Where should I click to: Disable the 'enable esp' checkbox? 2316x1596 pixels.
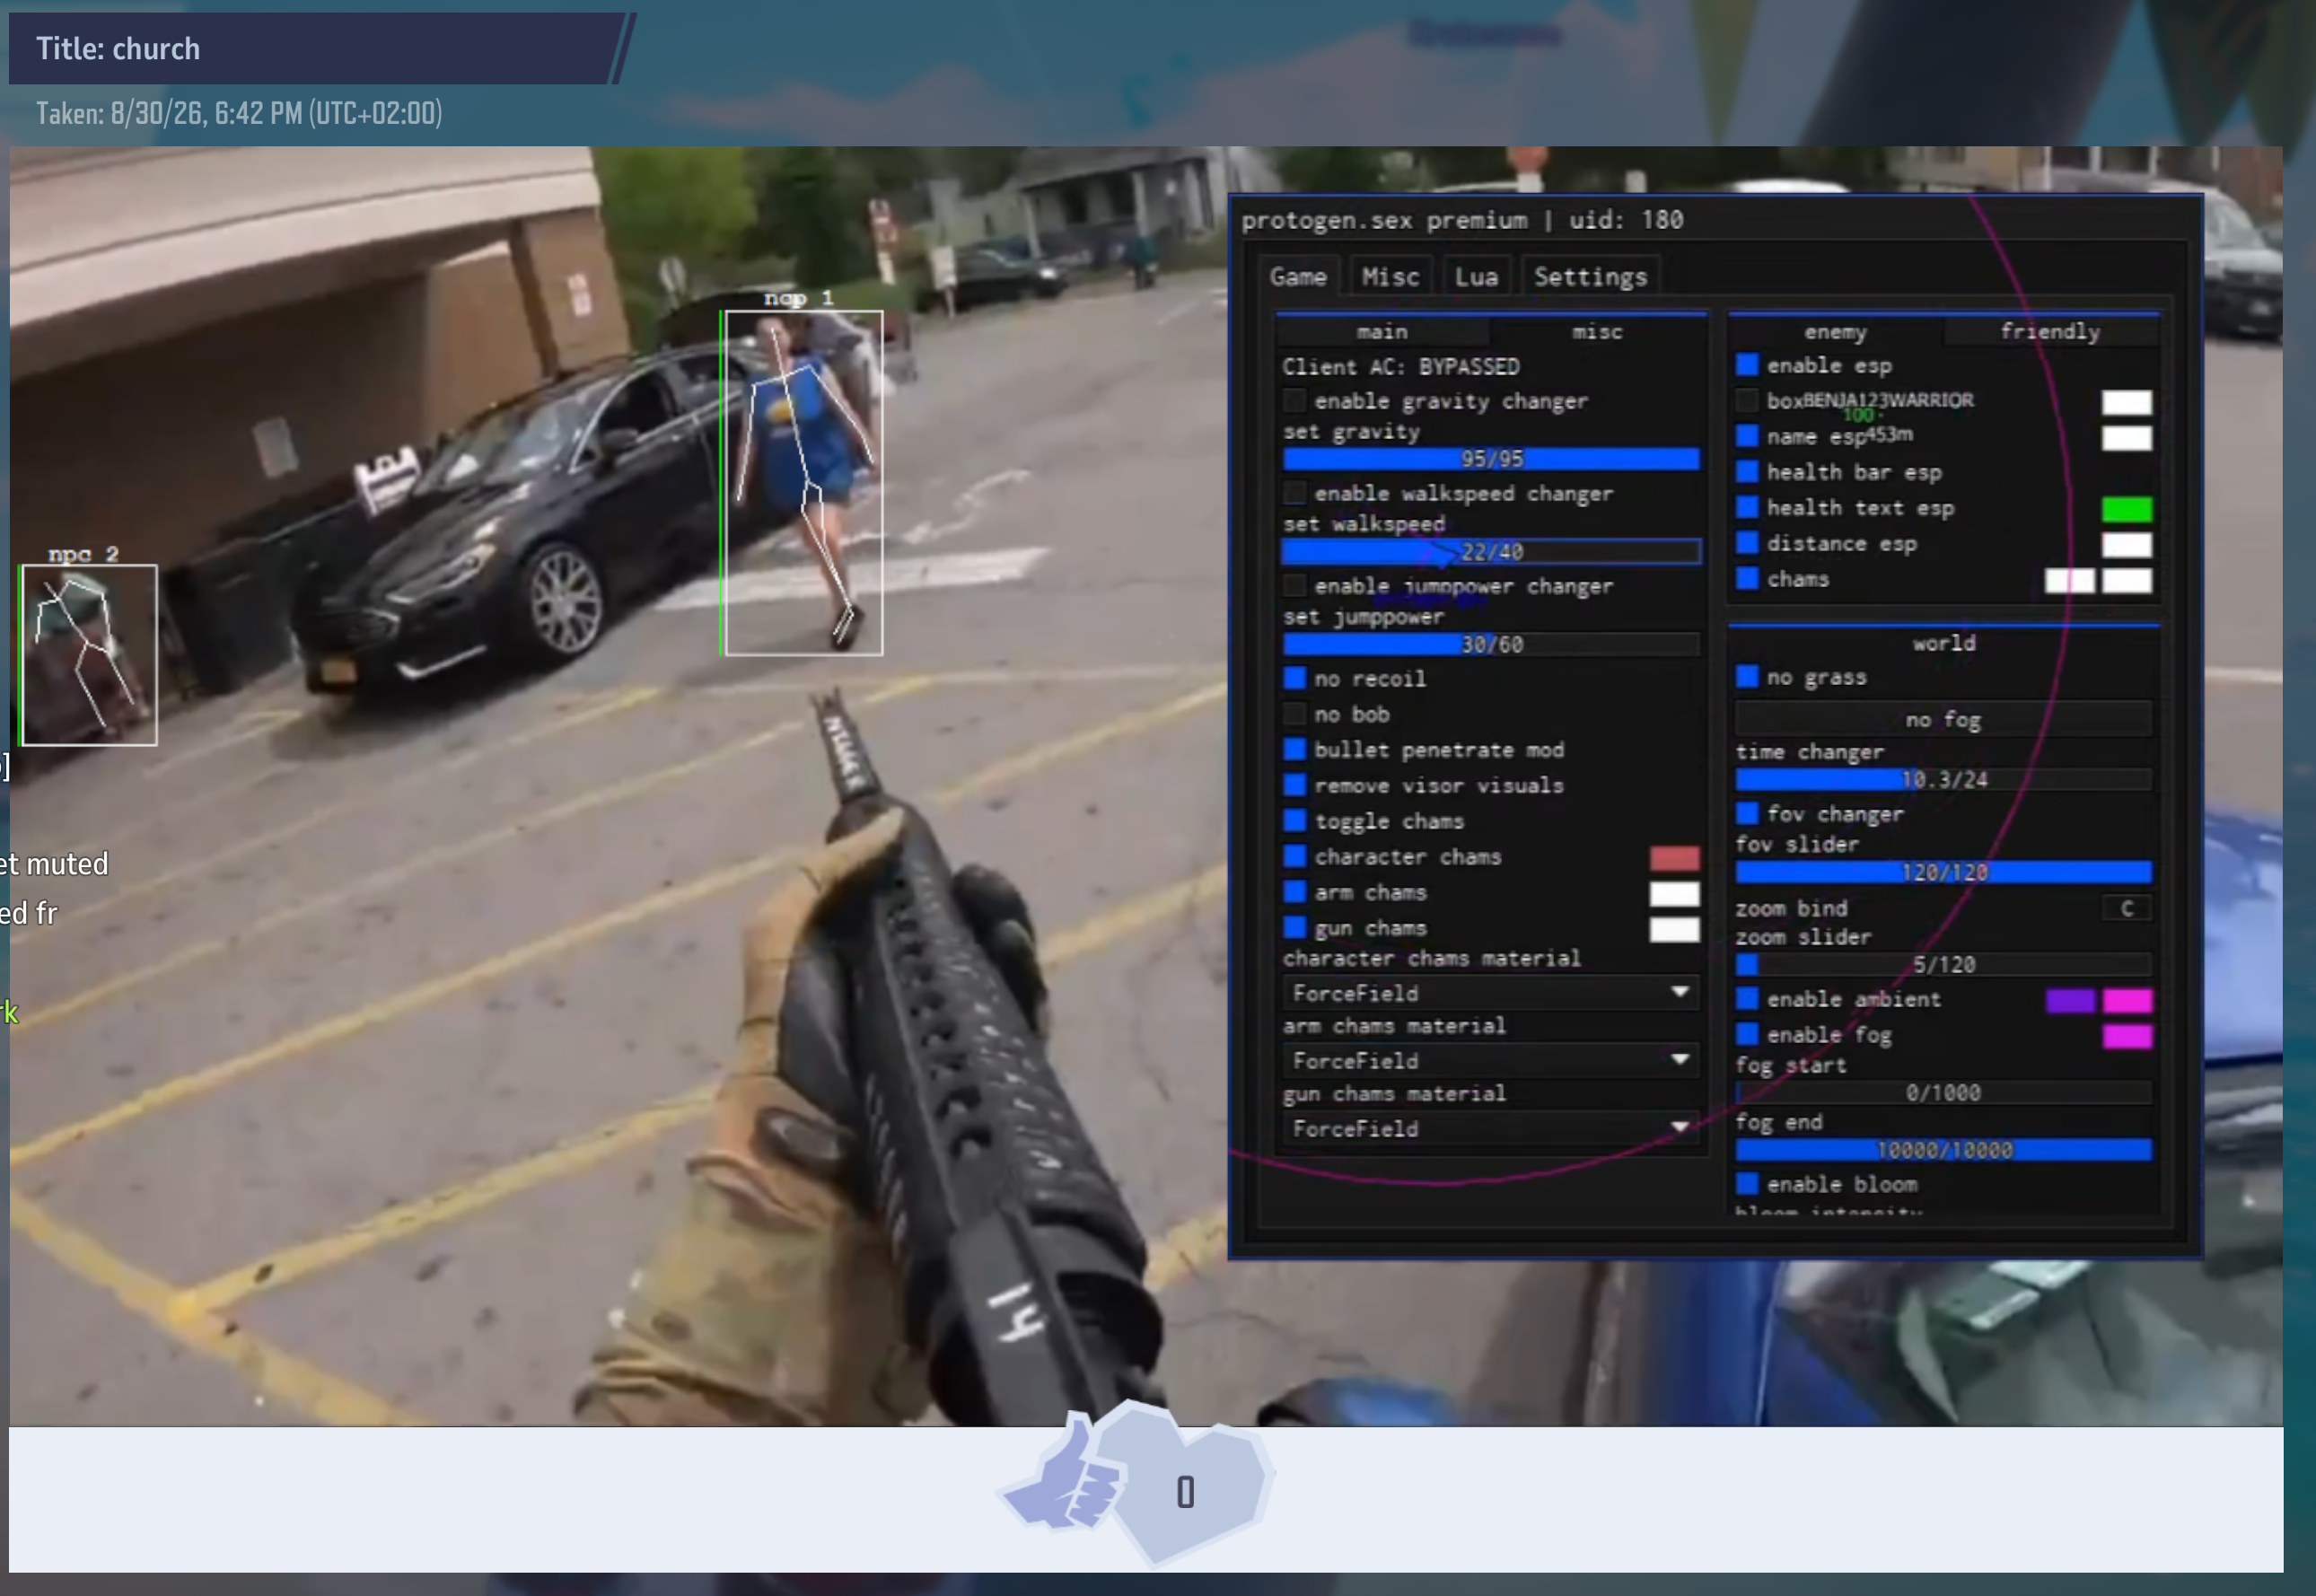tap(1747, 365)
